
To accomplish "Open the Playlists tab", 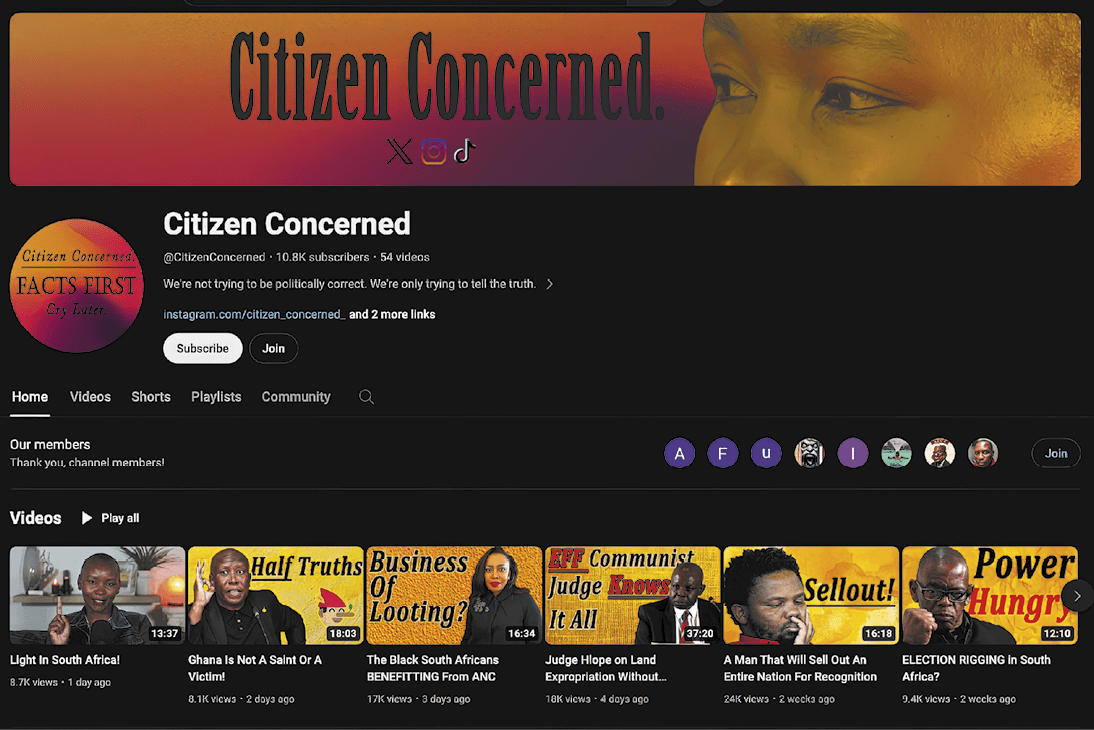I will click(216, 397).
